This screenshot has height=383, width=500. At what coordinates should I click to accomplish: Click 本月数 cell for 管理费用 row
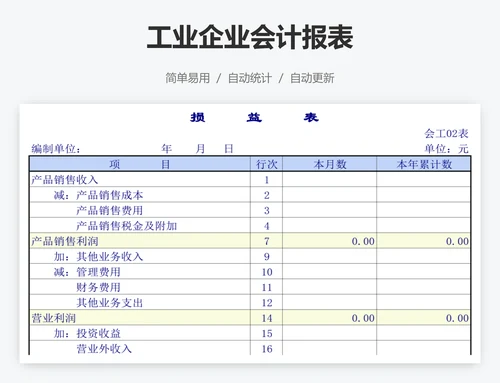pyautogui.click(x=330, y=272)
